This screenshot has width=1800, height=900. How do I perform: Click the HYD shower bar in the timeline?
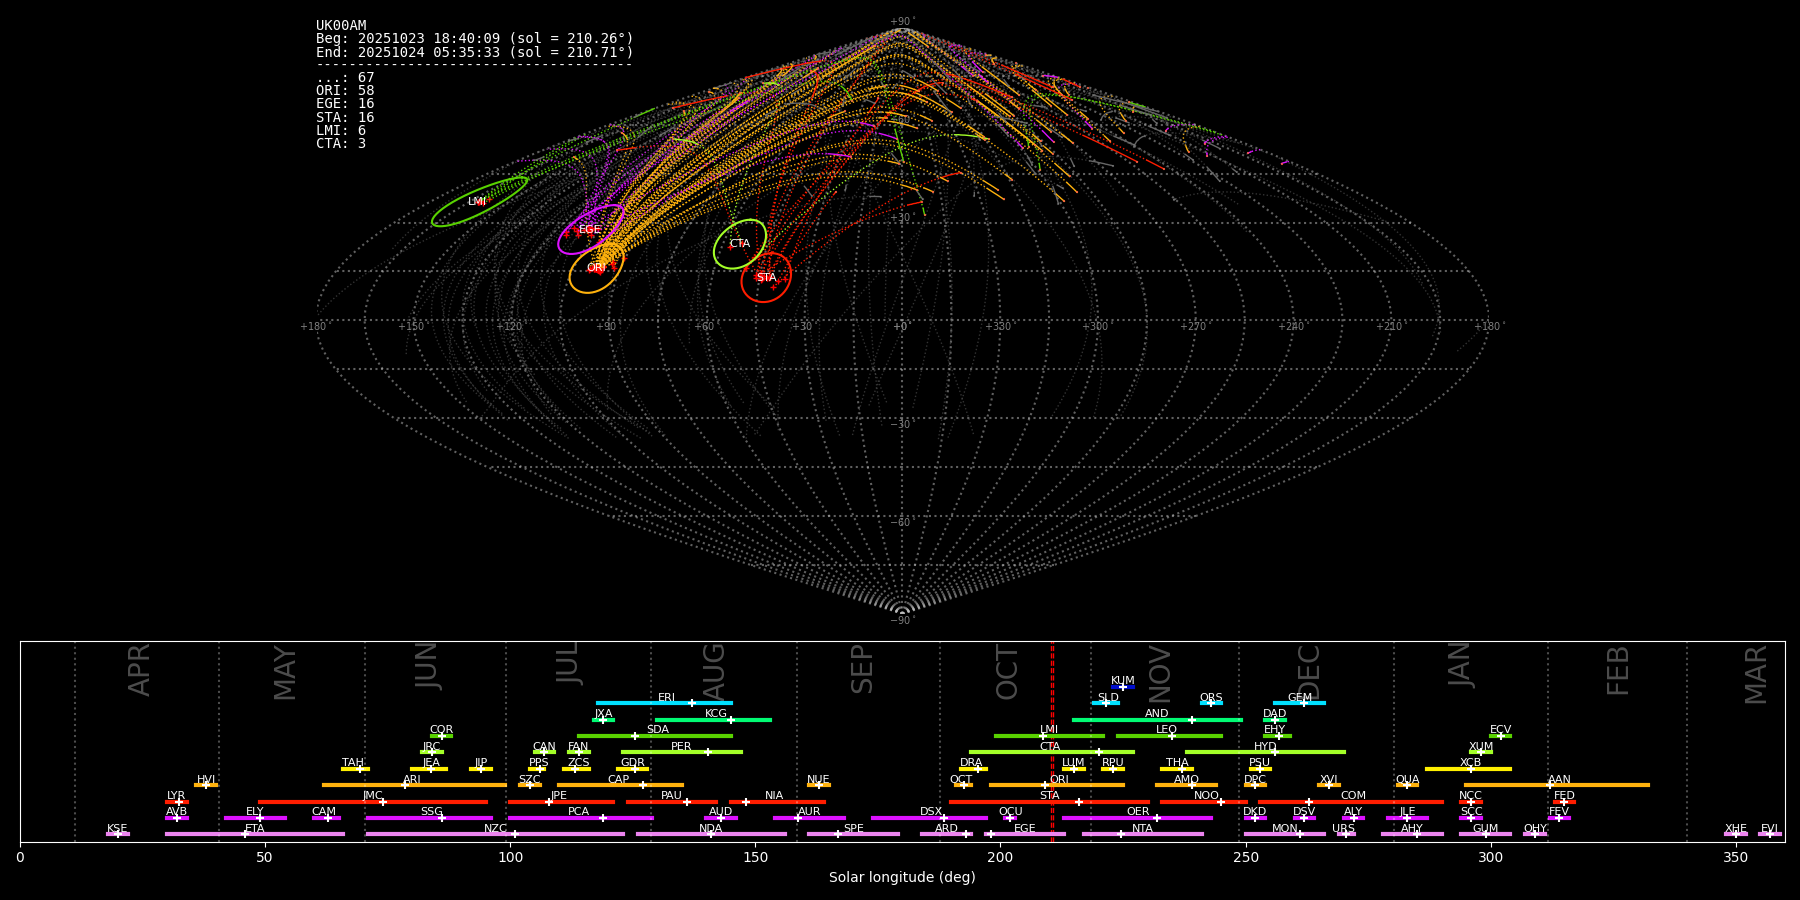[1265, 752]
